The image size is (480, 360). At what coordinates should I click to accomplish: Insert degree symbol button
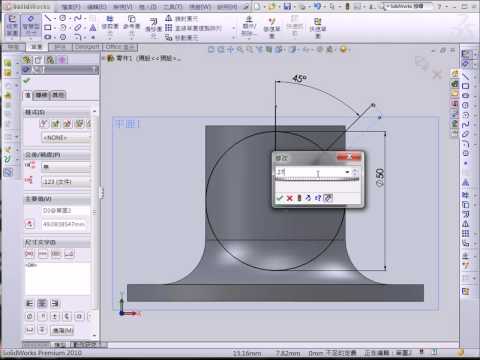42,316
